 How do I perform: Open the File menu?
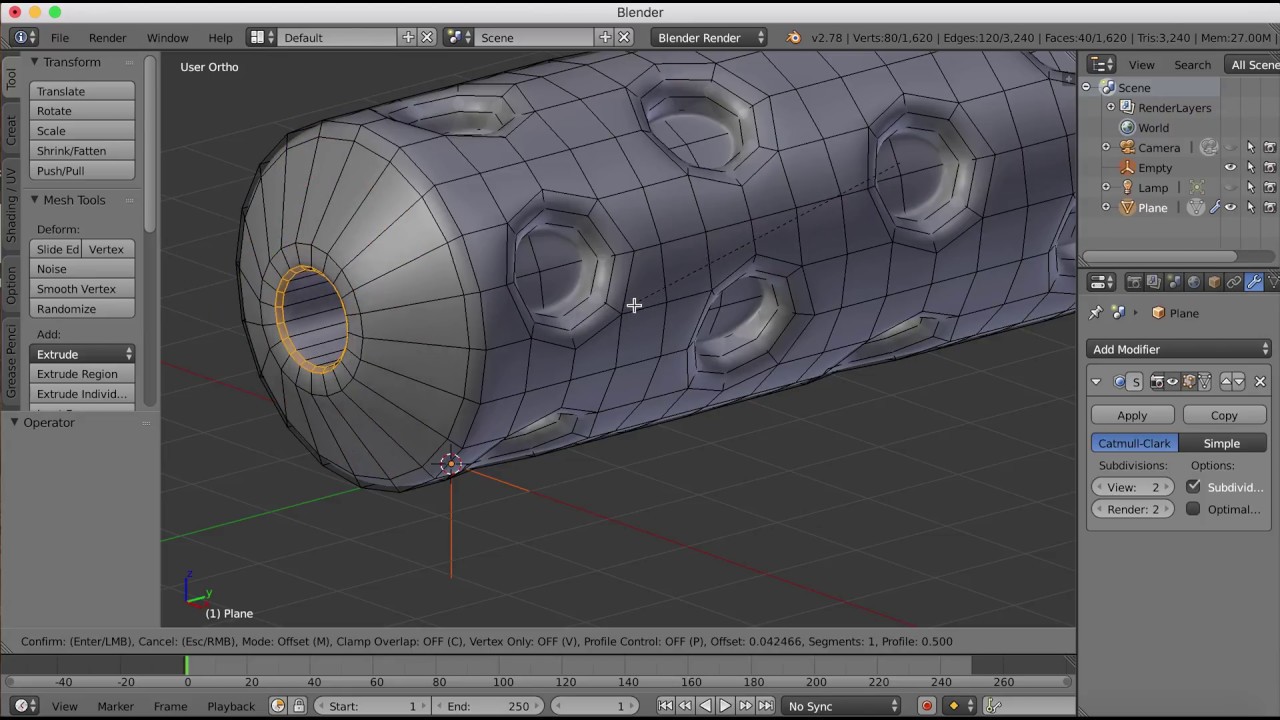(60, 37)
